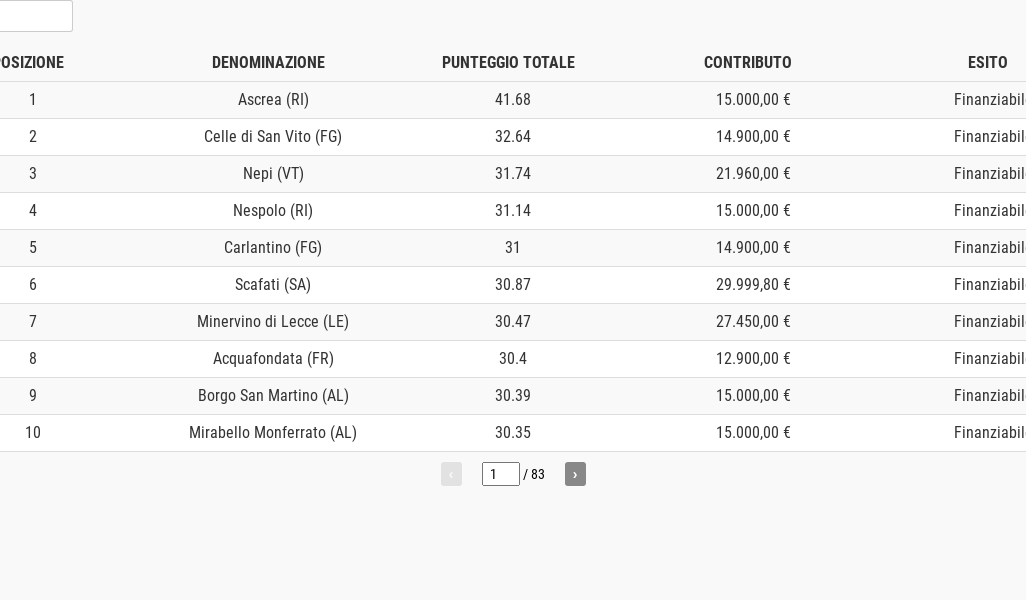Click previous page arrow button
The image size is (1026, 600).
pyautogui.click(x=451, y=474)
